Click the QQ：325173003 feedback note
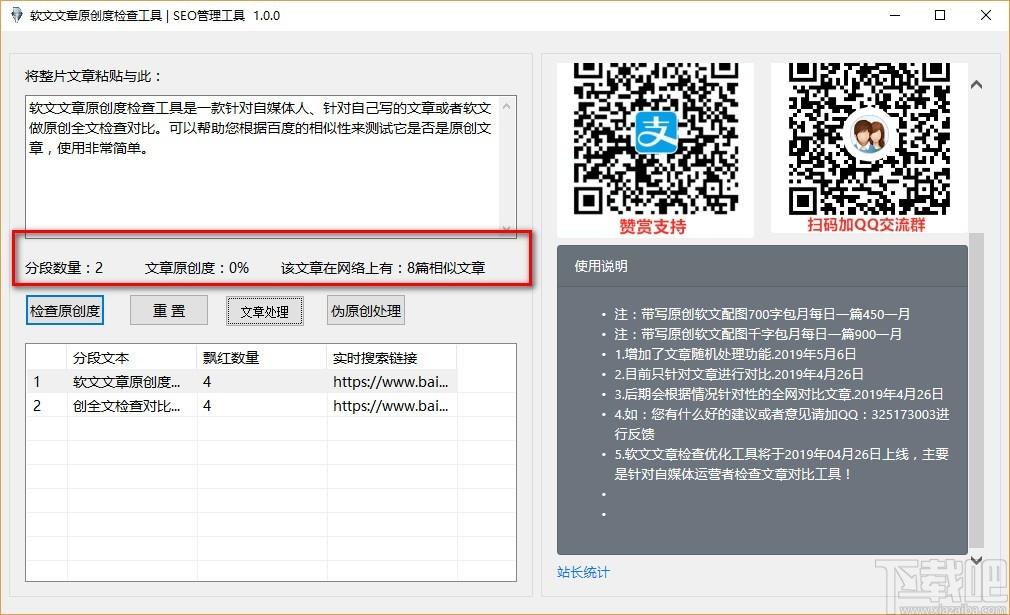1010x615 pixels. point(781,424)
